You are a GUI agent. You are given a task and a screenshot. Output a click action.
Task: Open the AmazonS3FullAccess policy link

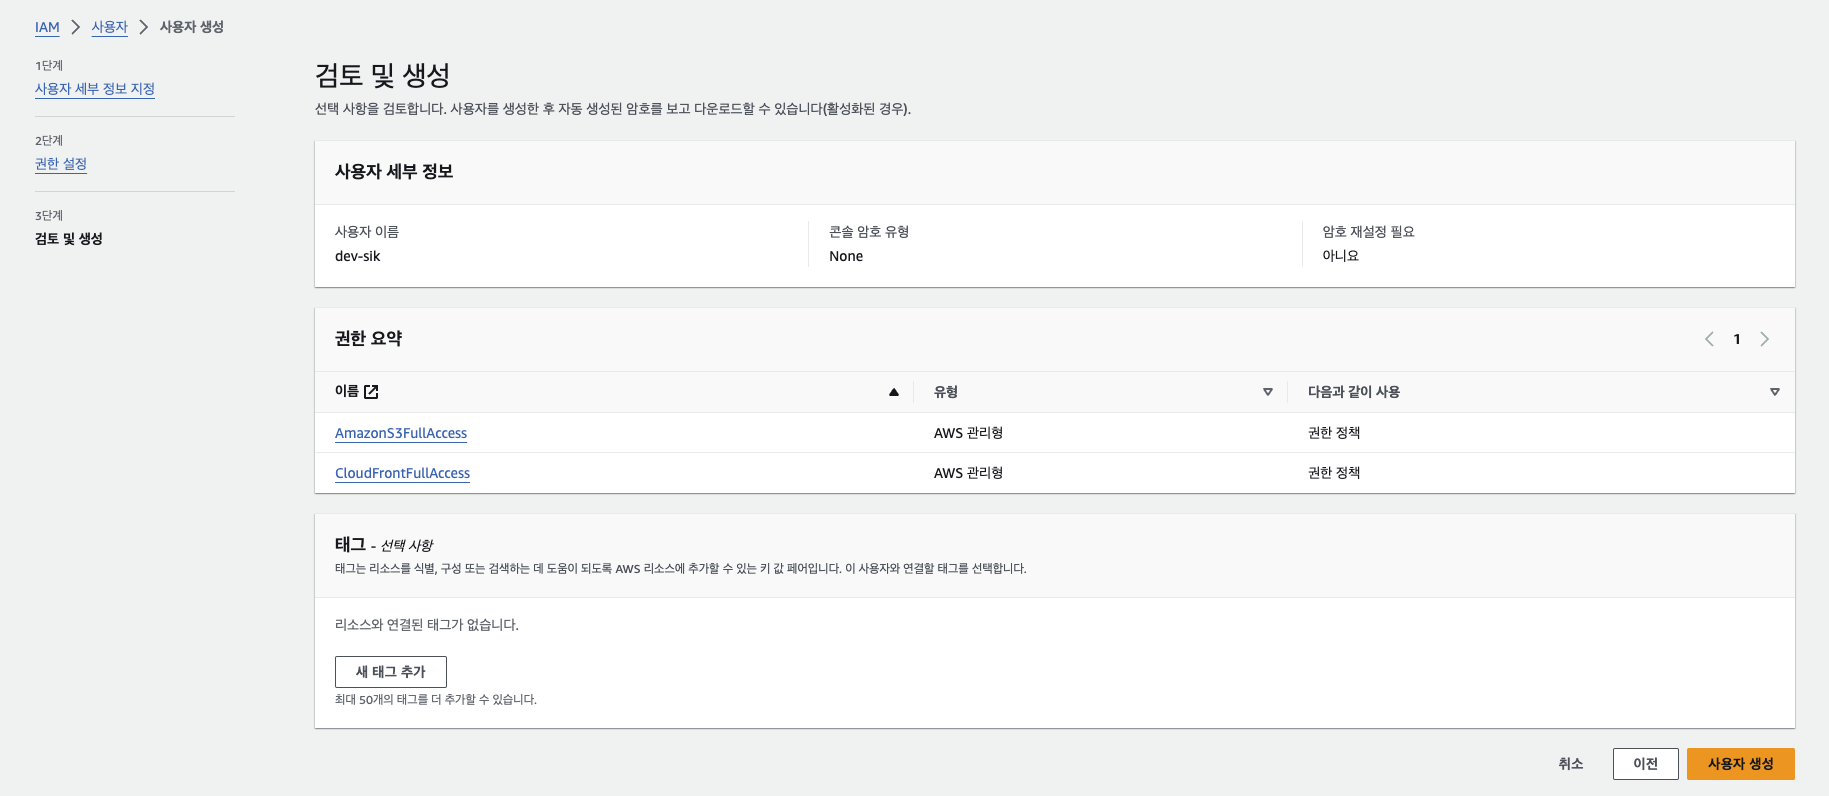pyautogui.click(x=401, y=433)
